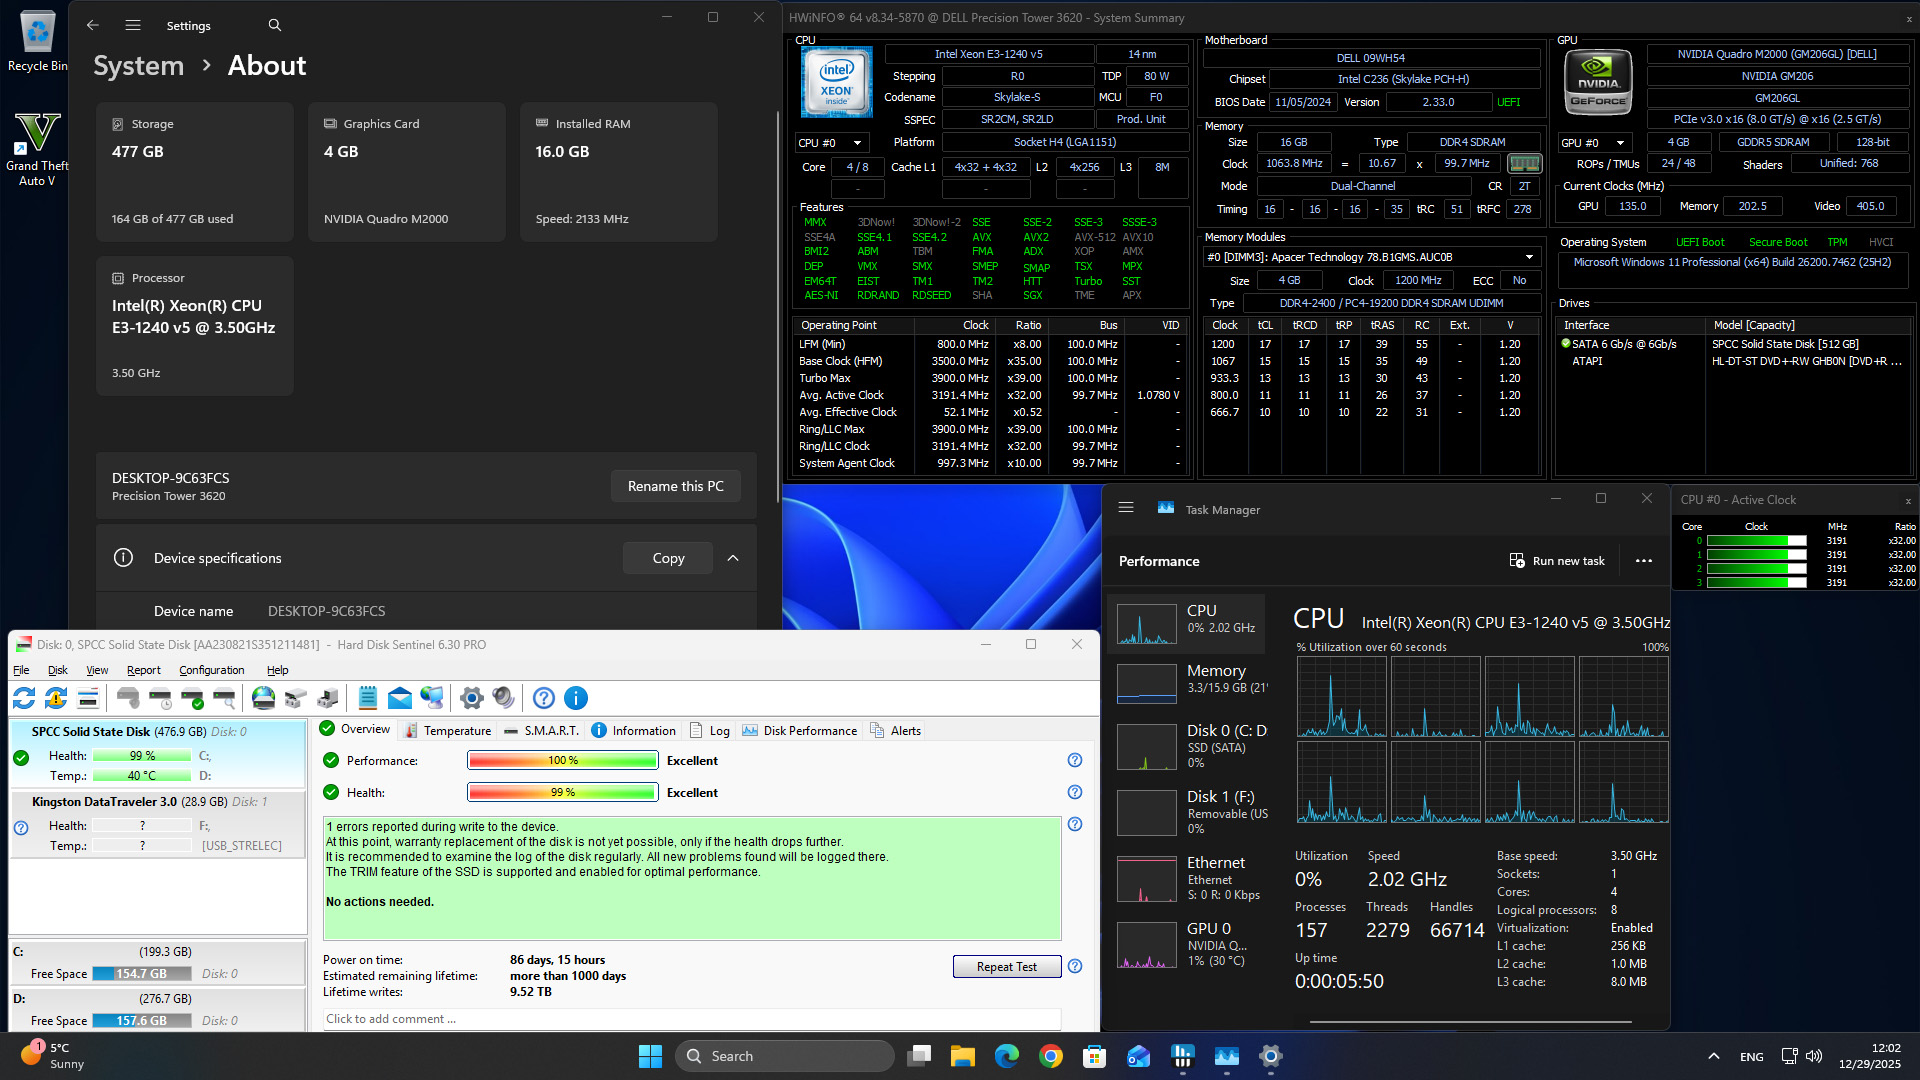This screenshot has height=1080, width=1920.
Task: Open Hard Disk Sentinel gear configuration icon
Action: 471,698
